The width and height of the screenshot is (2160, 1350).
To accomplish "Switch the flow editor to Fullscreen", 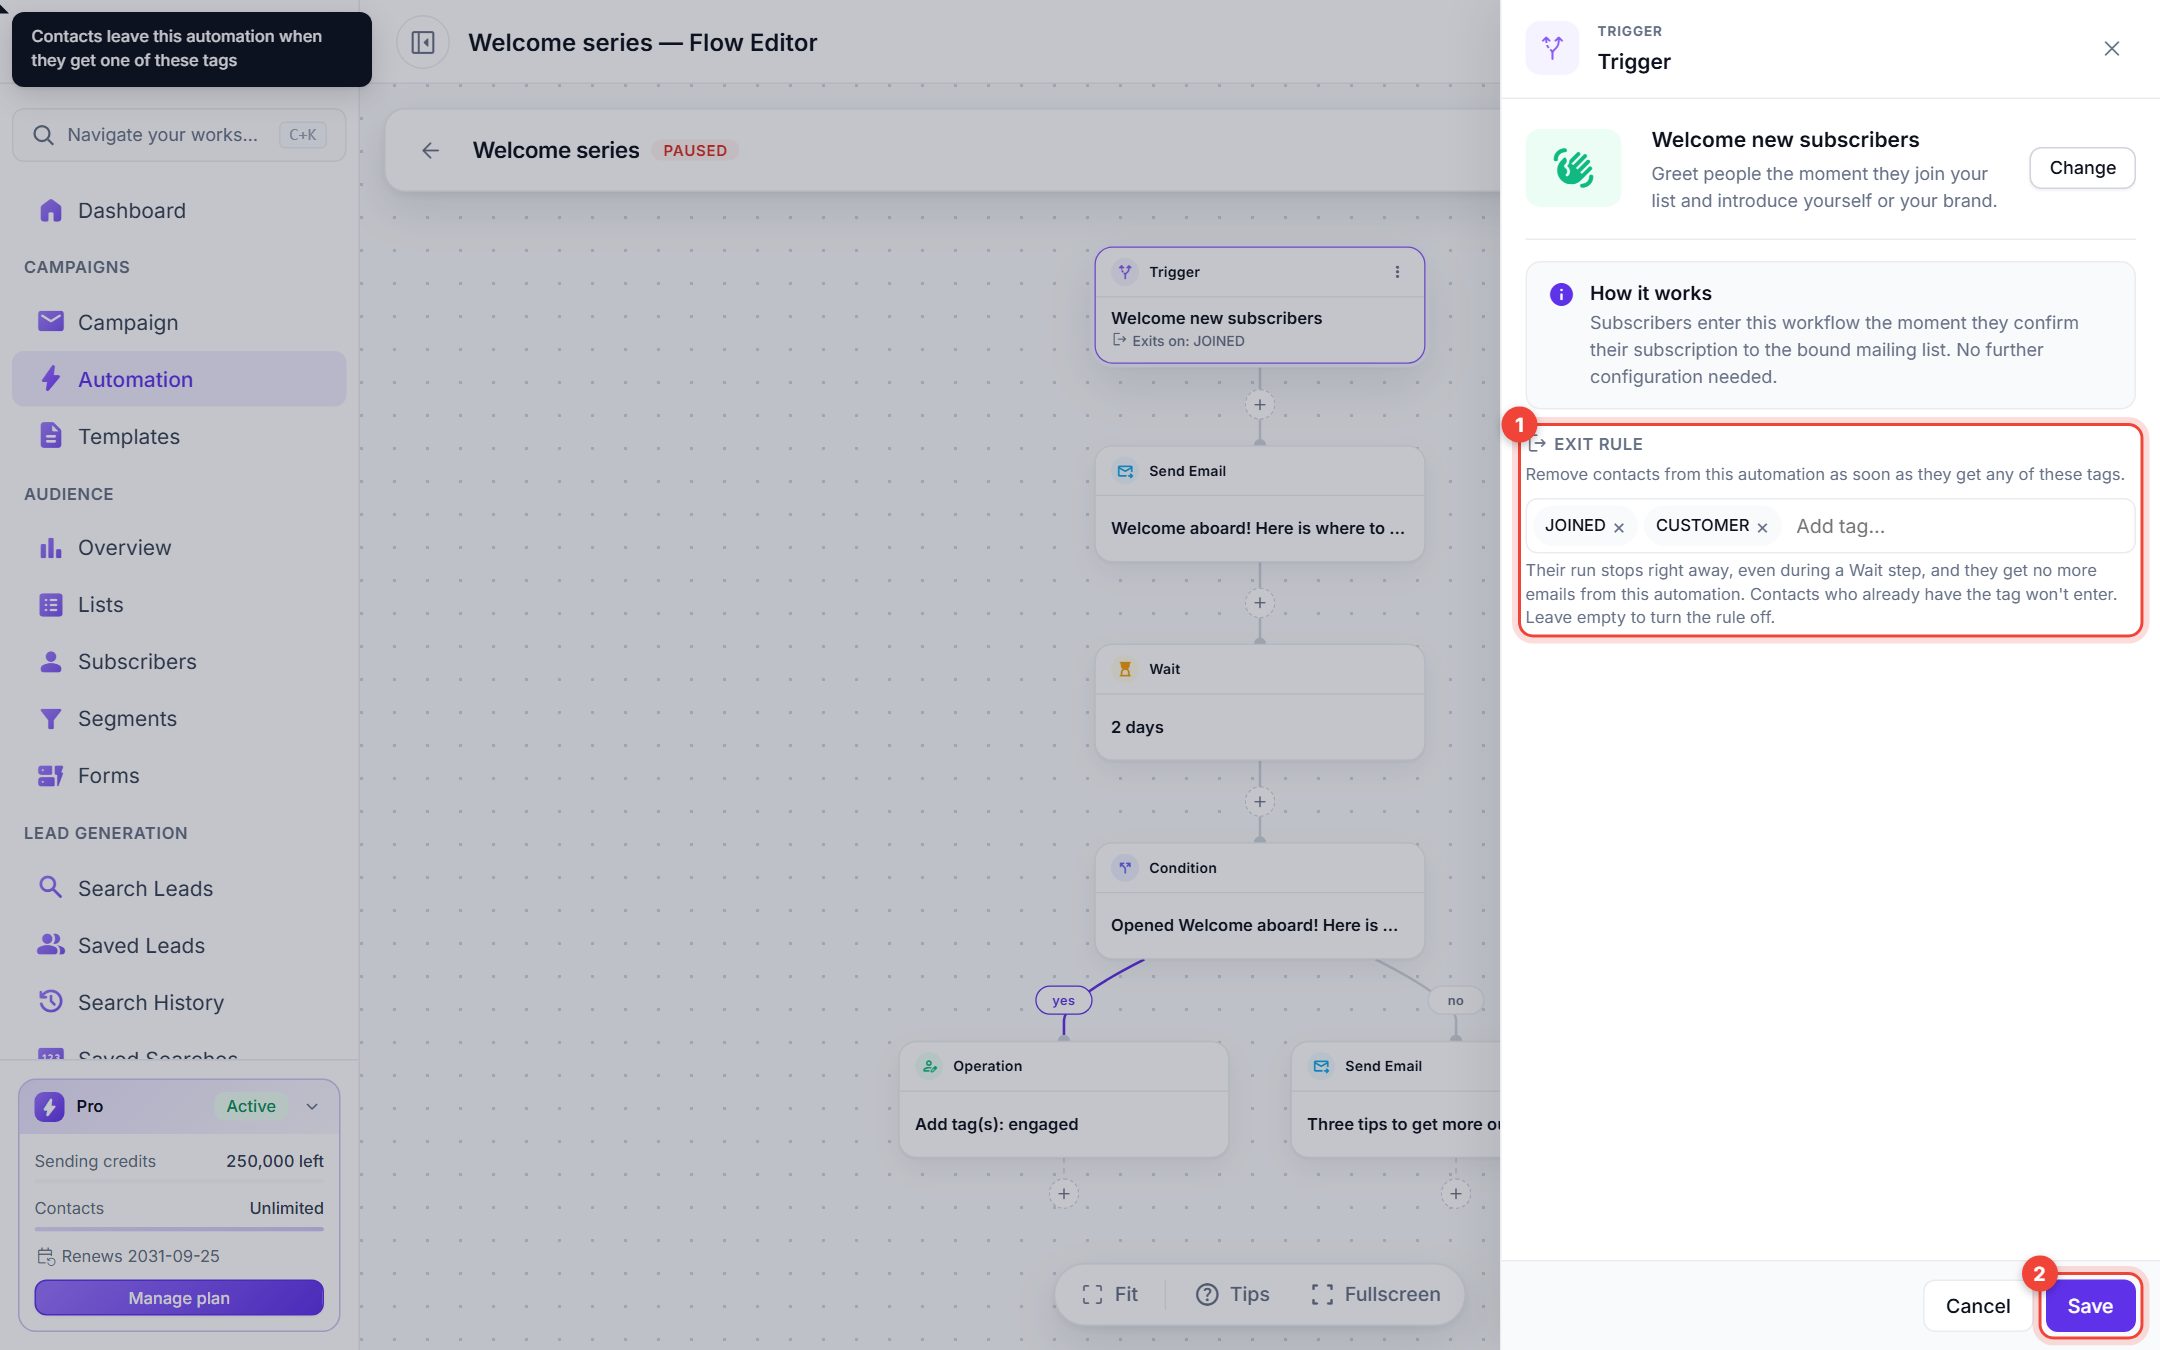I will click(1376, 1294).
